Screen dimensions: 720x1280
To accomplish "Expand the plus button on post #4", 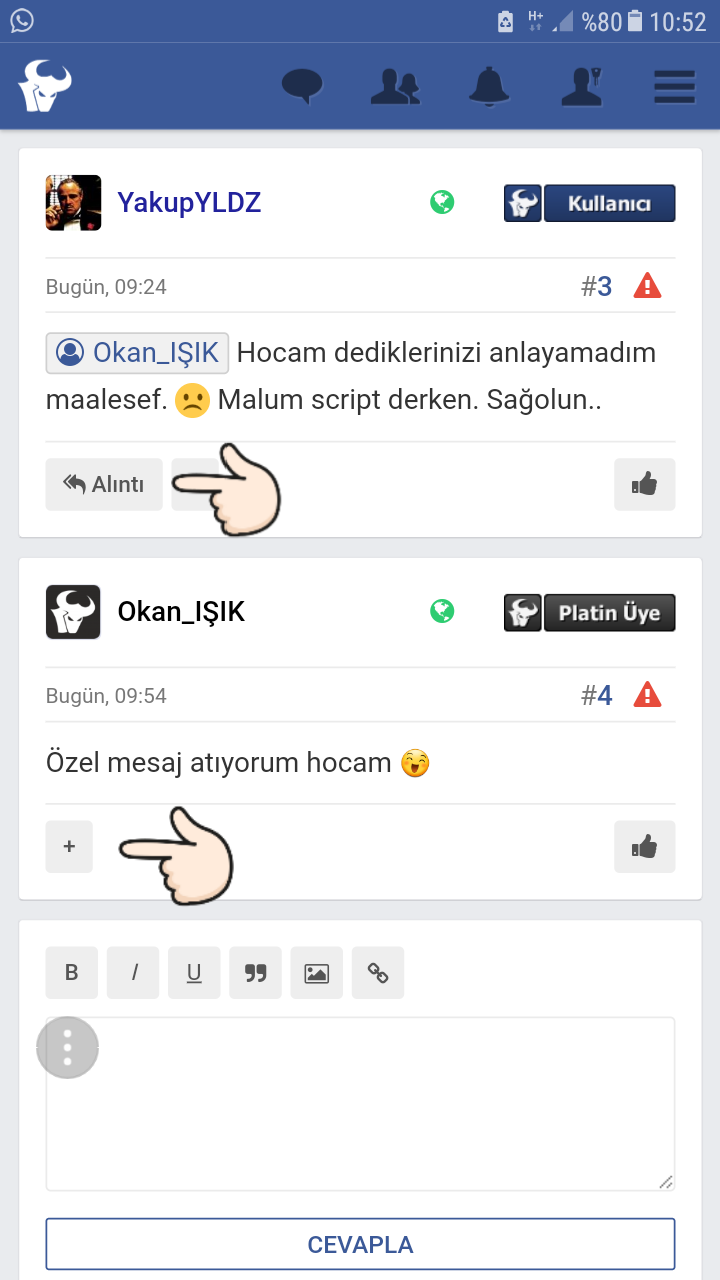I will (x=69, y=847).
